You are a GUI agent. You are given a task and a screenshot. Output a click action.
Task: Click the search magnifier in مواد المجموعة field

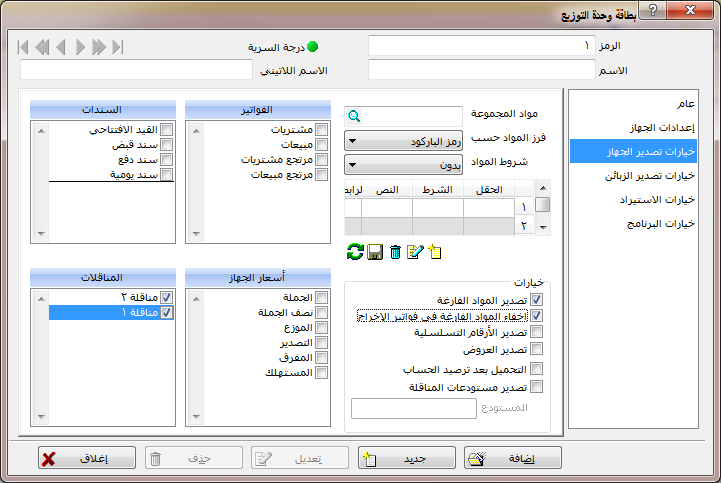[354, 116]
